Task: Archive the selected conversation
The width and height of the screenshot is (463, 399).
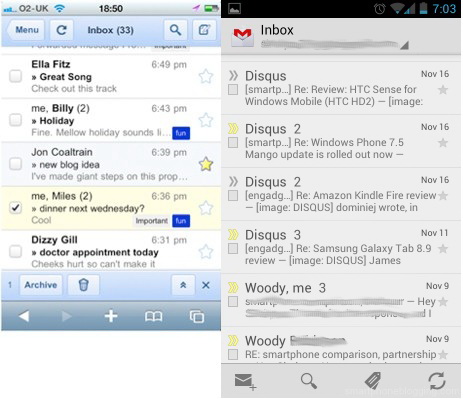Action: click(41, 285)
